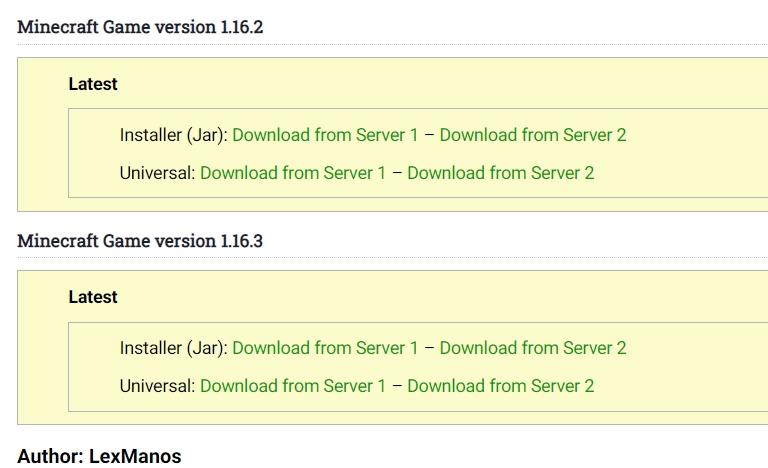The width and height of the screenshot is (768, 468).
Task: Click the dash between 1.16.3 Universal server links
Action: (x=397, y=386)
